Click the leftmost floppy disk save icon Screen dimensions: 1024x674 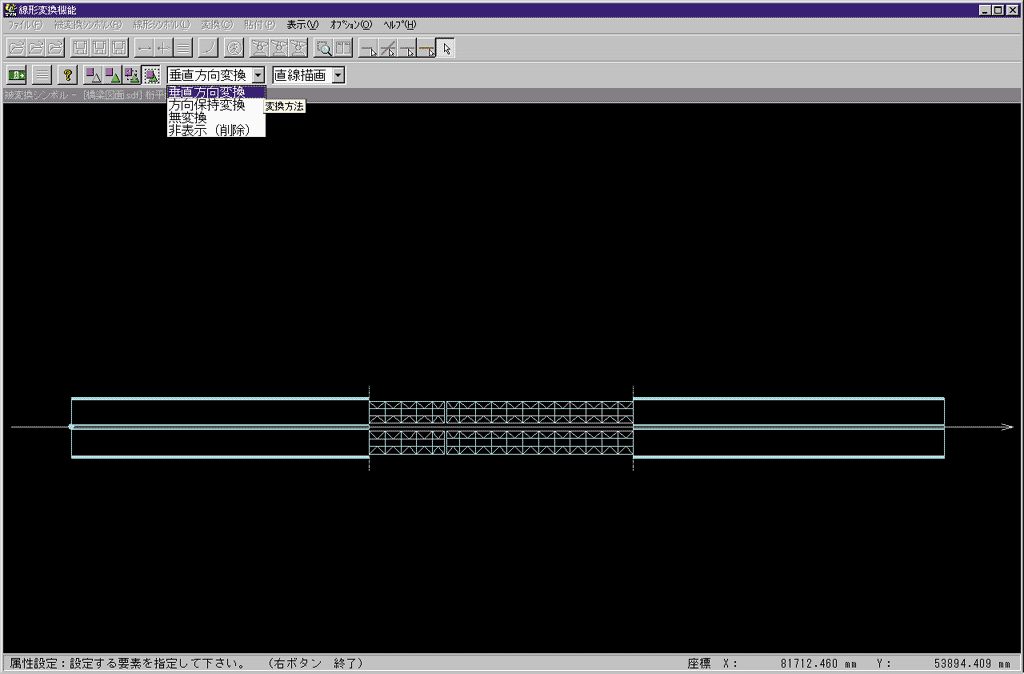pos(80,48)
